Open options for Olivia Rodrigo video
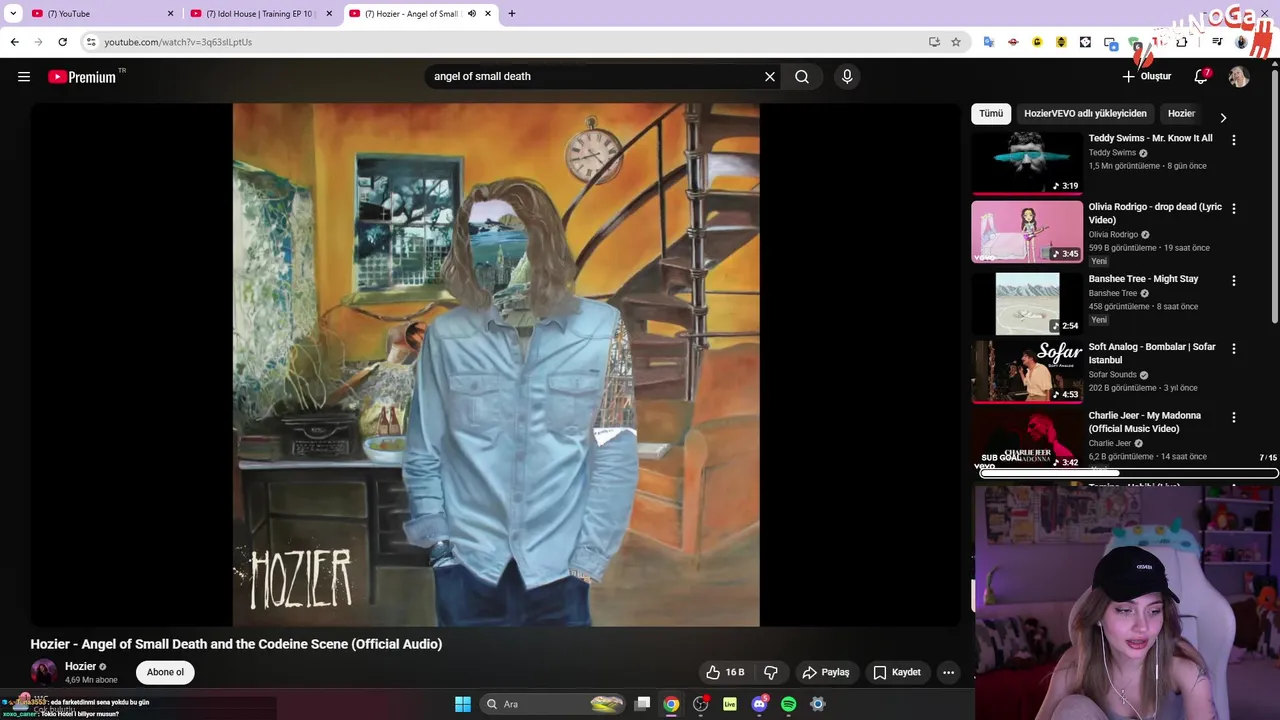1280x720 pixels. coord(1233,209)
